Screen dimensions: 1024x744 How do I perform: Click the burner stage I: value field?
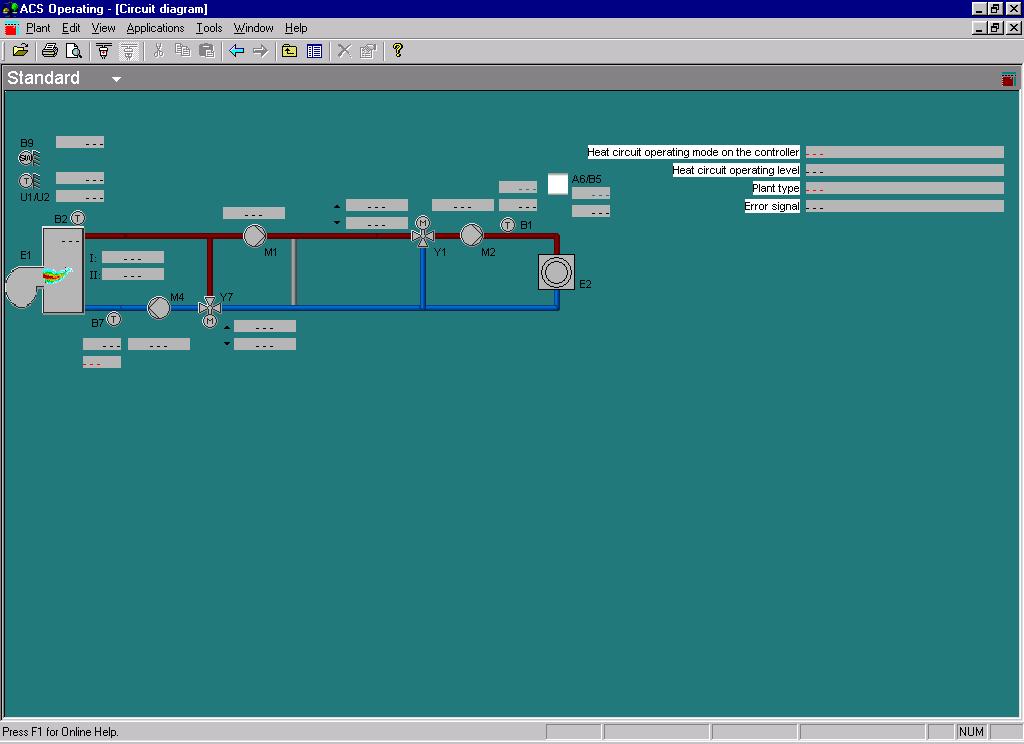point(133,257)
